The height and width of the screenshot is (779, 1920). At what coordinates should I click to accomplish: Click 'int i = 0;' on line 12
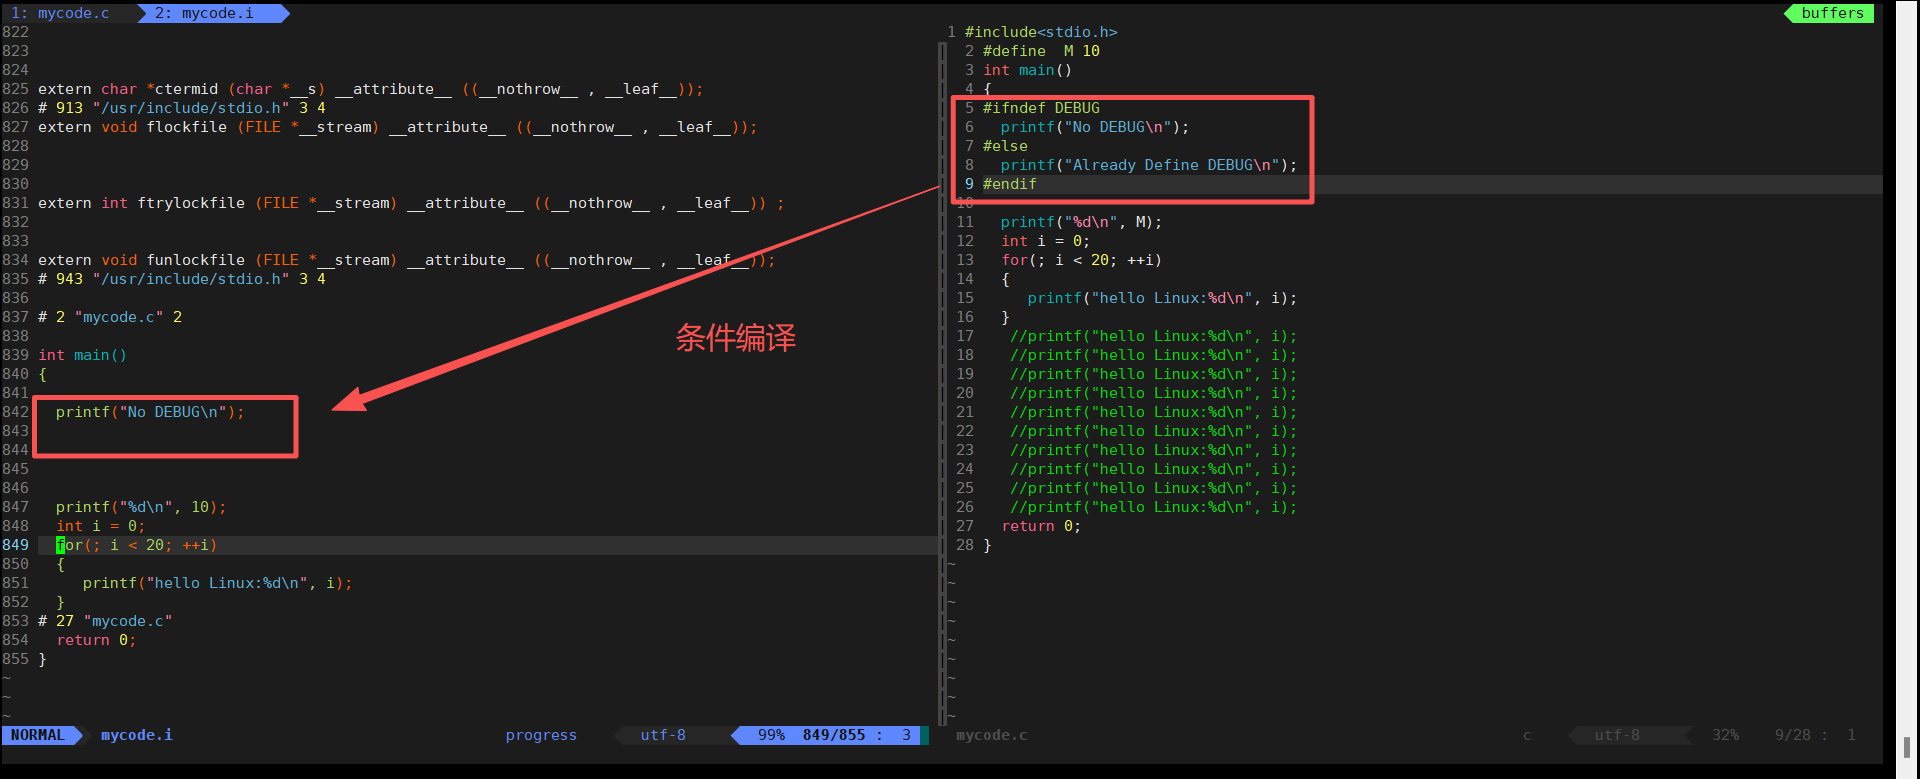click(x=1045, y=241)
